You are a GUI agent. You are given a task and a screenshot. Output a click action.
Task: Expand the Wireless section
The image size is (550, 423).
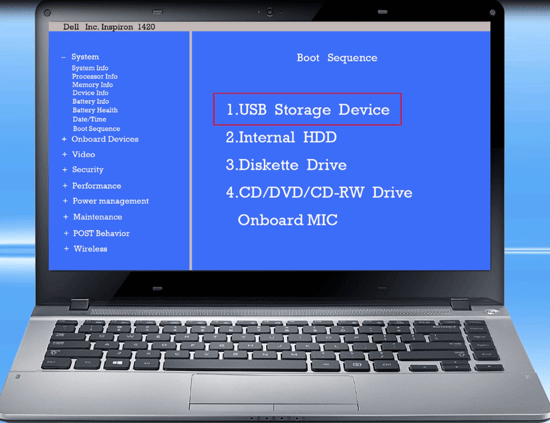tap(66, 249)
